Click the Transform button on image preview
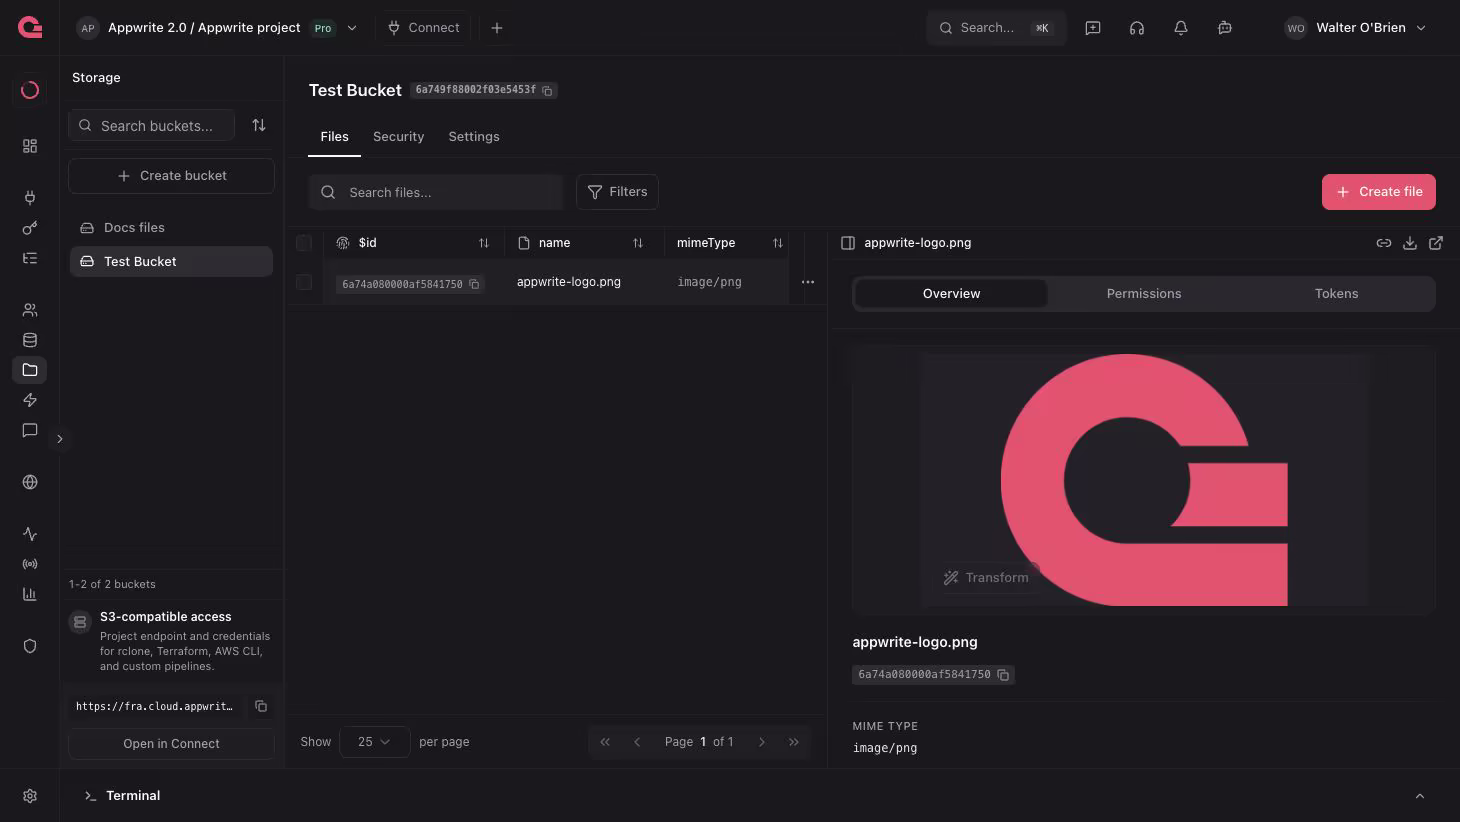This screenshot has width=1460, height=822. click(986, 578)
